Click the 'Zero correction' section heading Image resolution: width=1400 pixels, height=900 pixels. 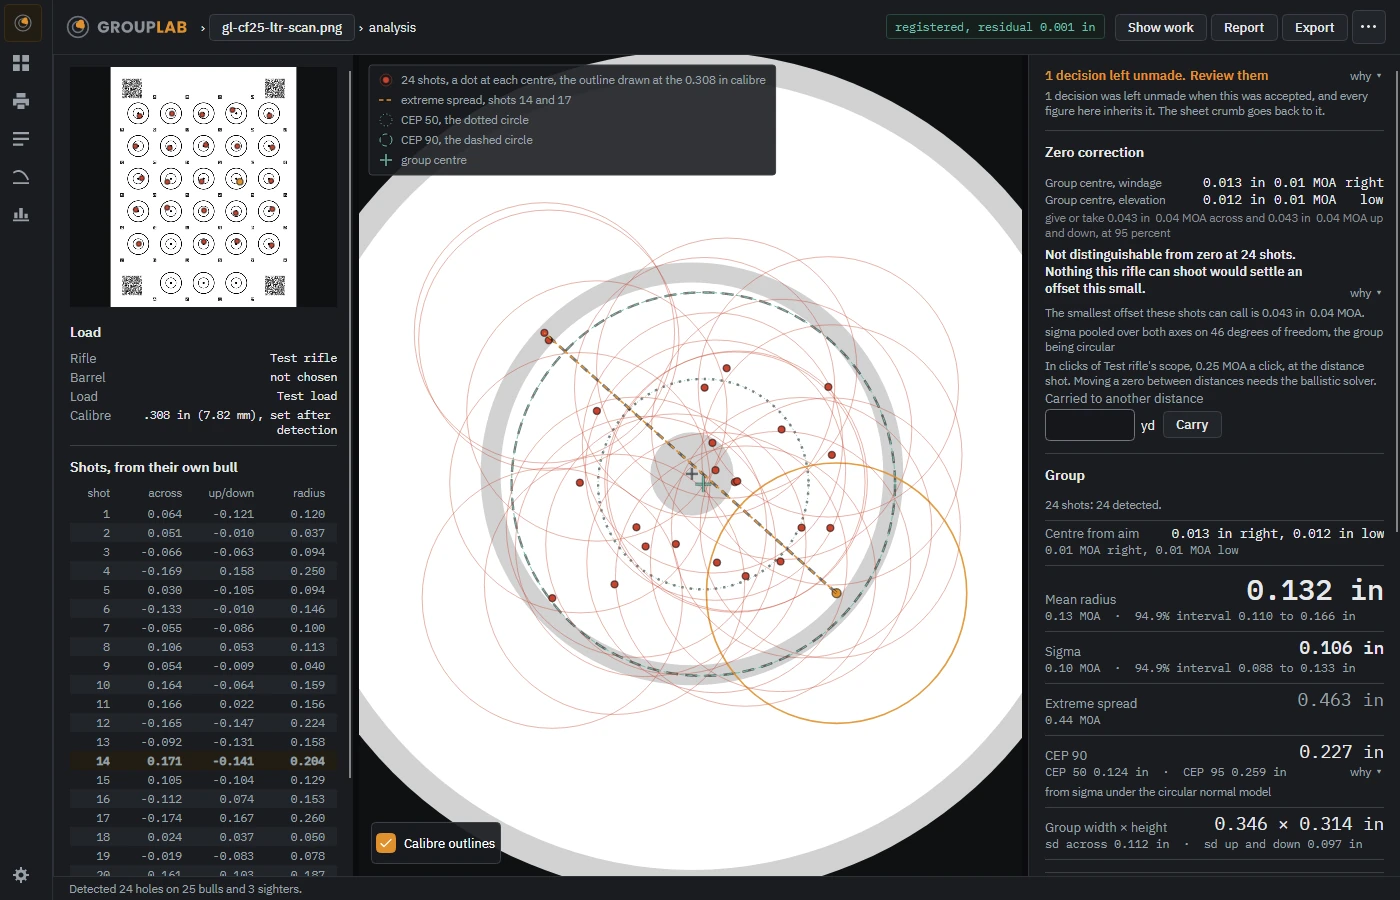coord(1094,152)
